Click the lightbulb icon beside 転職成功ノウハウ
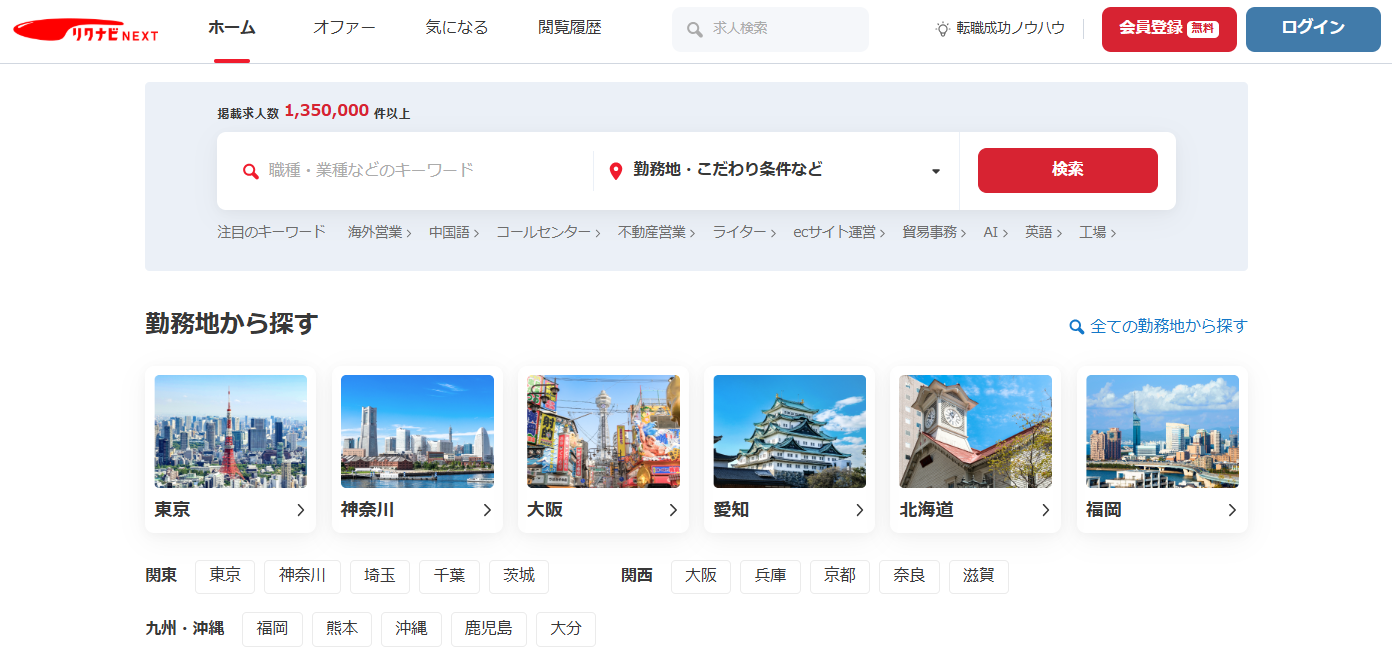The height and width of the screenshot is (663, 1392). (x=942, y=29)
